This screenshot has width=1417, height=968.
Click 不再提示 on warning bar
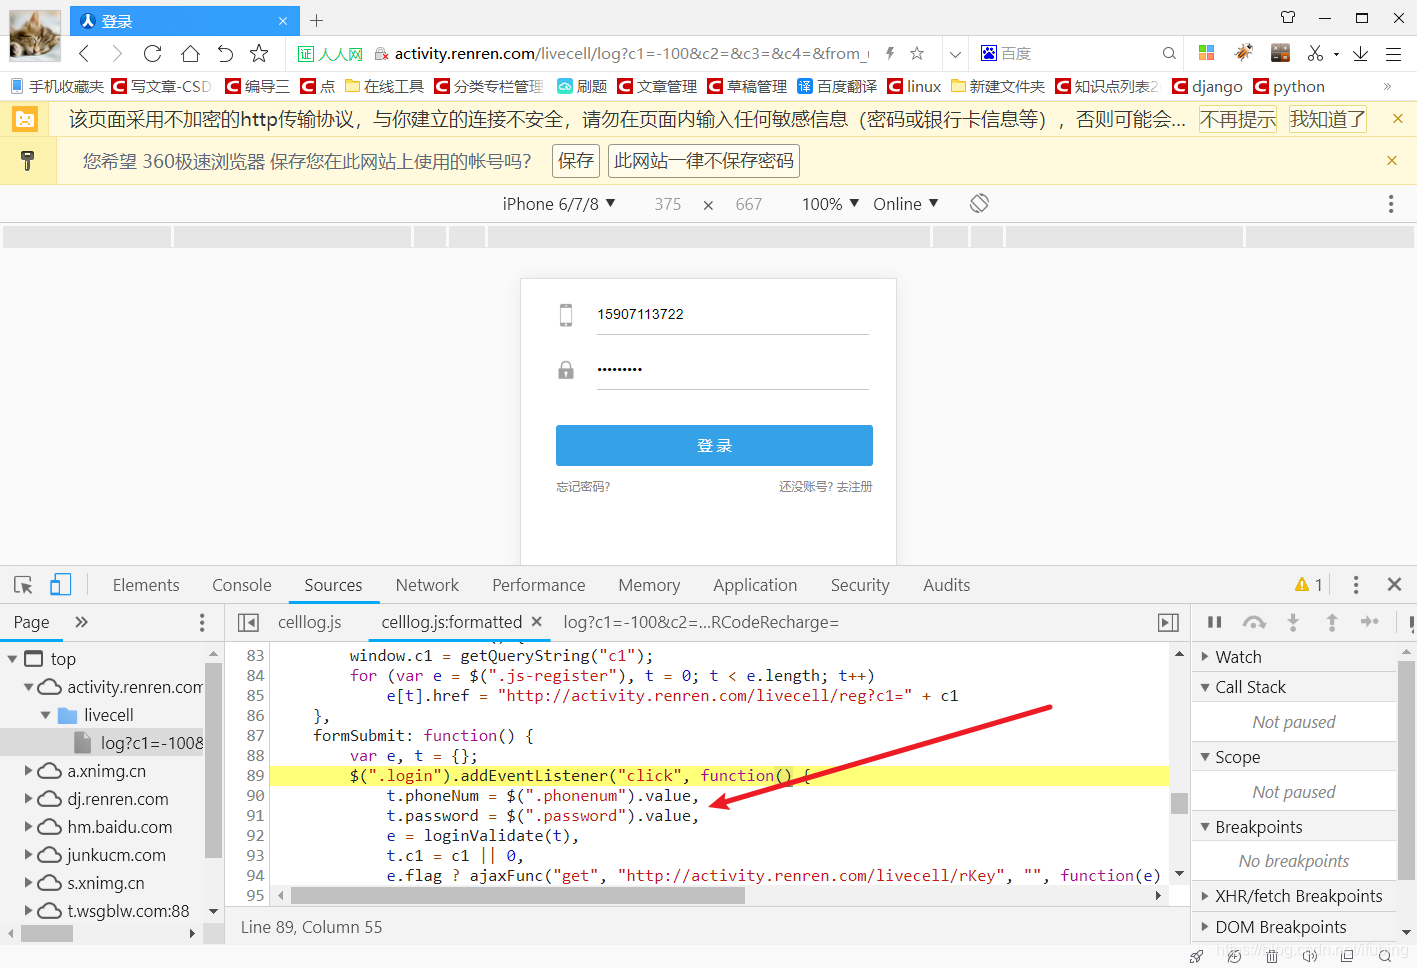(x=1238, y=120)
